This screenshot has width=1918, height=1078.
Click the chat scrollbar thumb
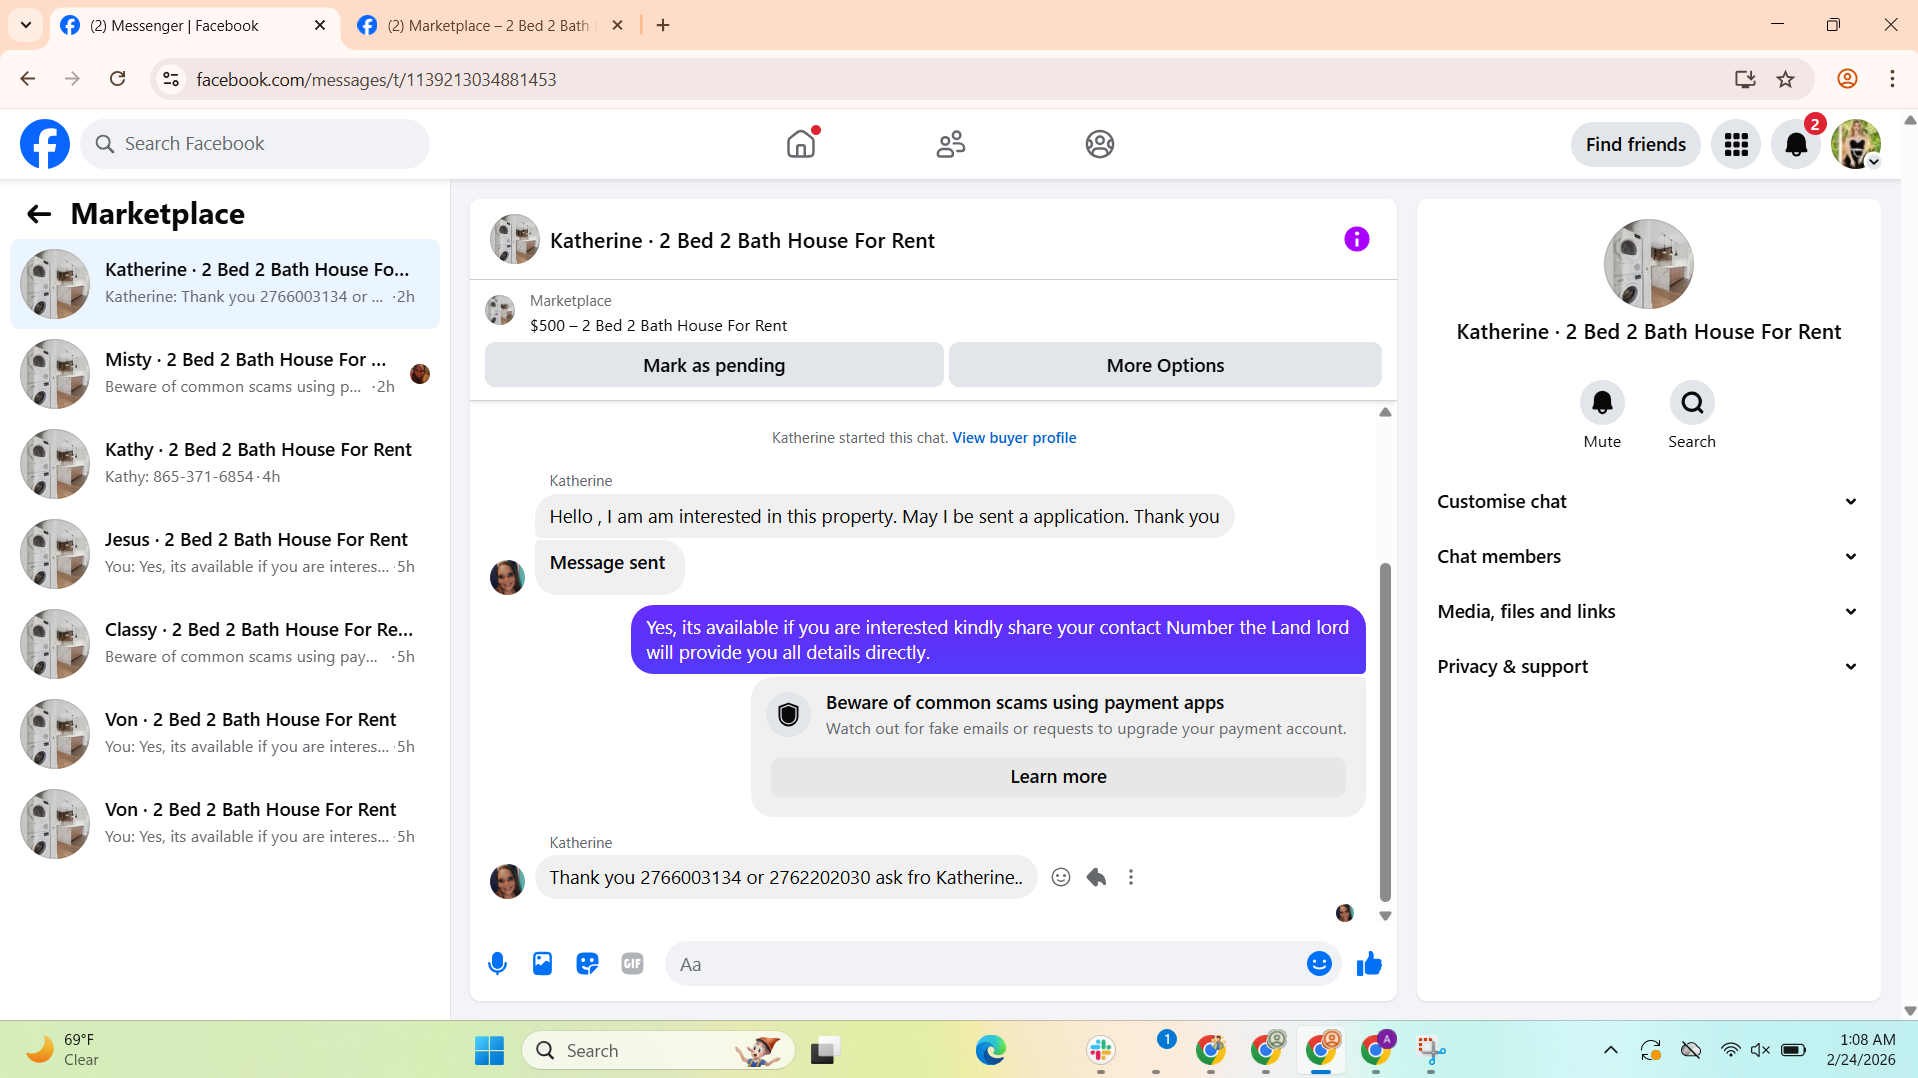pos(1385,732)
